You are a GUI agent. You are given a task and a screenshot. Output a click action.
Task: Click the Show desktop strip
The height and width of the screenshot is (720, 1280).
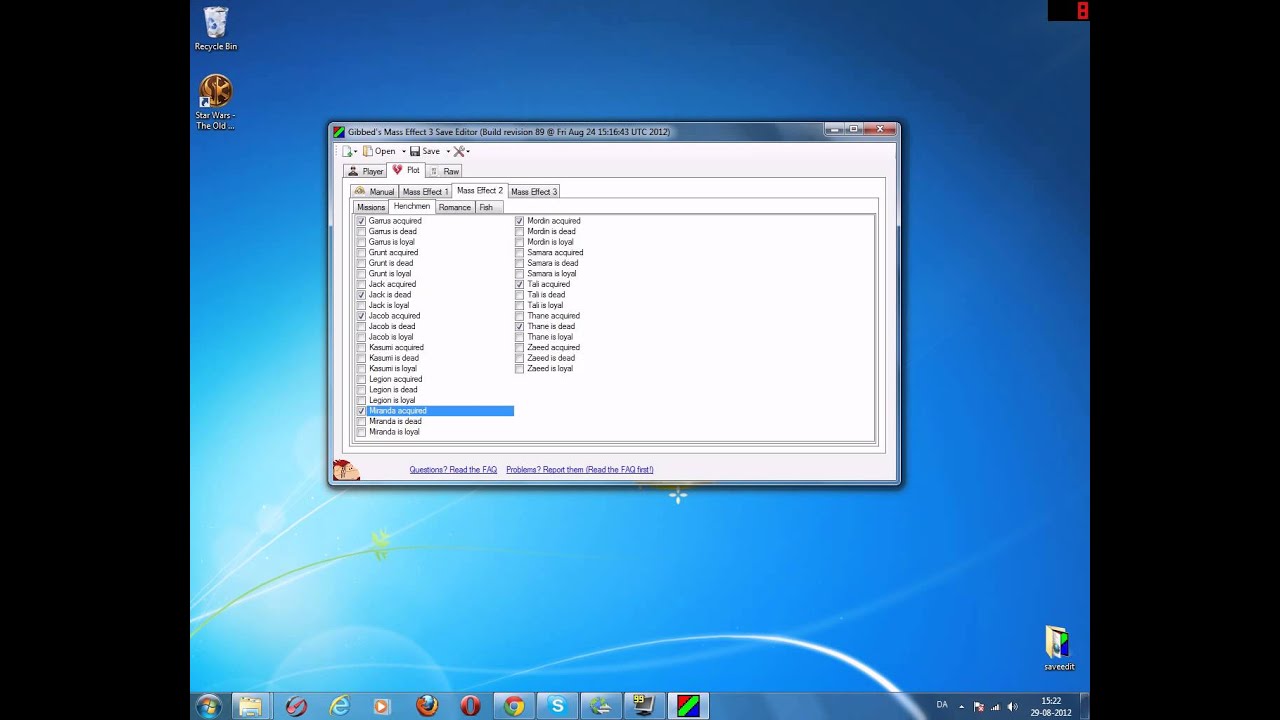1084,706
